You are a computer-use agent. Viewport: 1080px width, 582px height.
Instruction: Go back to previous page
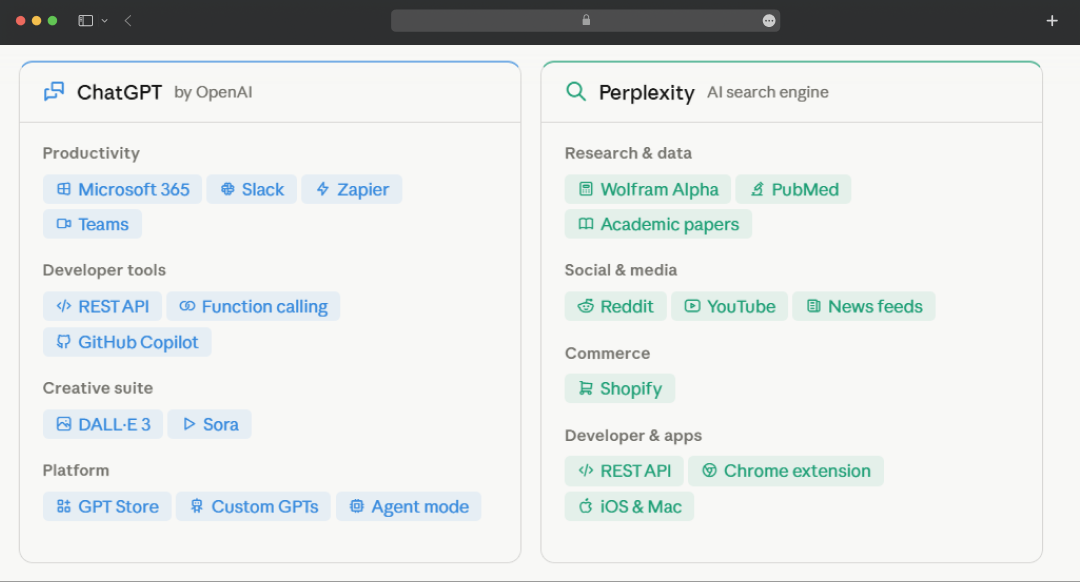128,21
